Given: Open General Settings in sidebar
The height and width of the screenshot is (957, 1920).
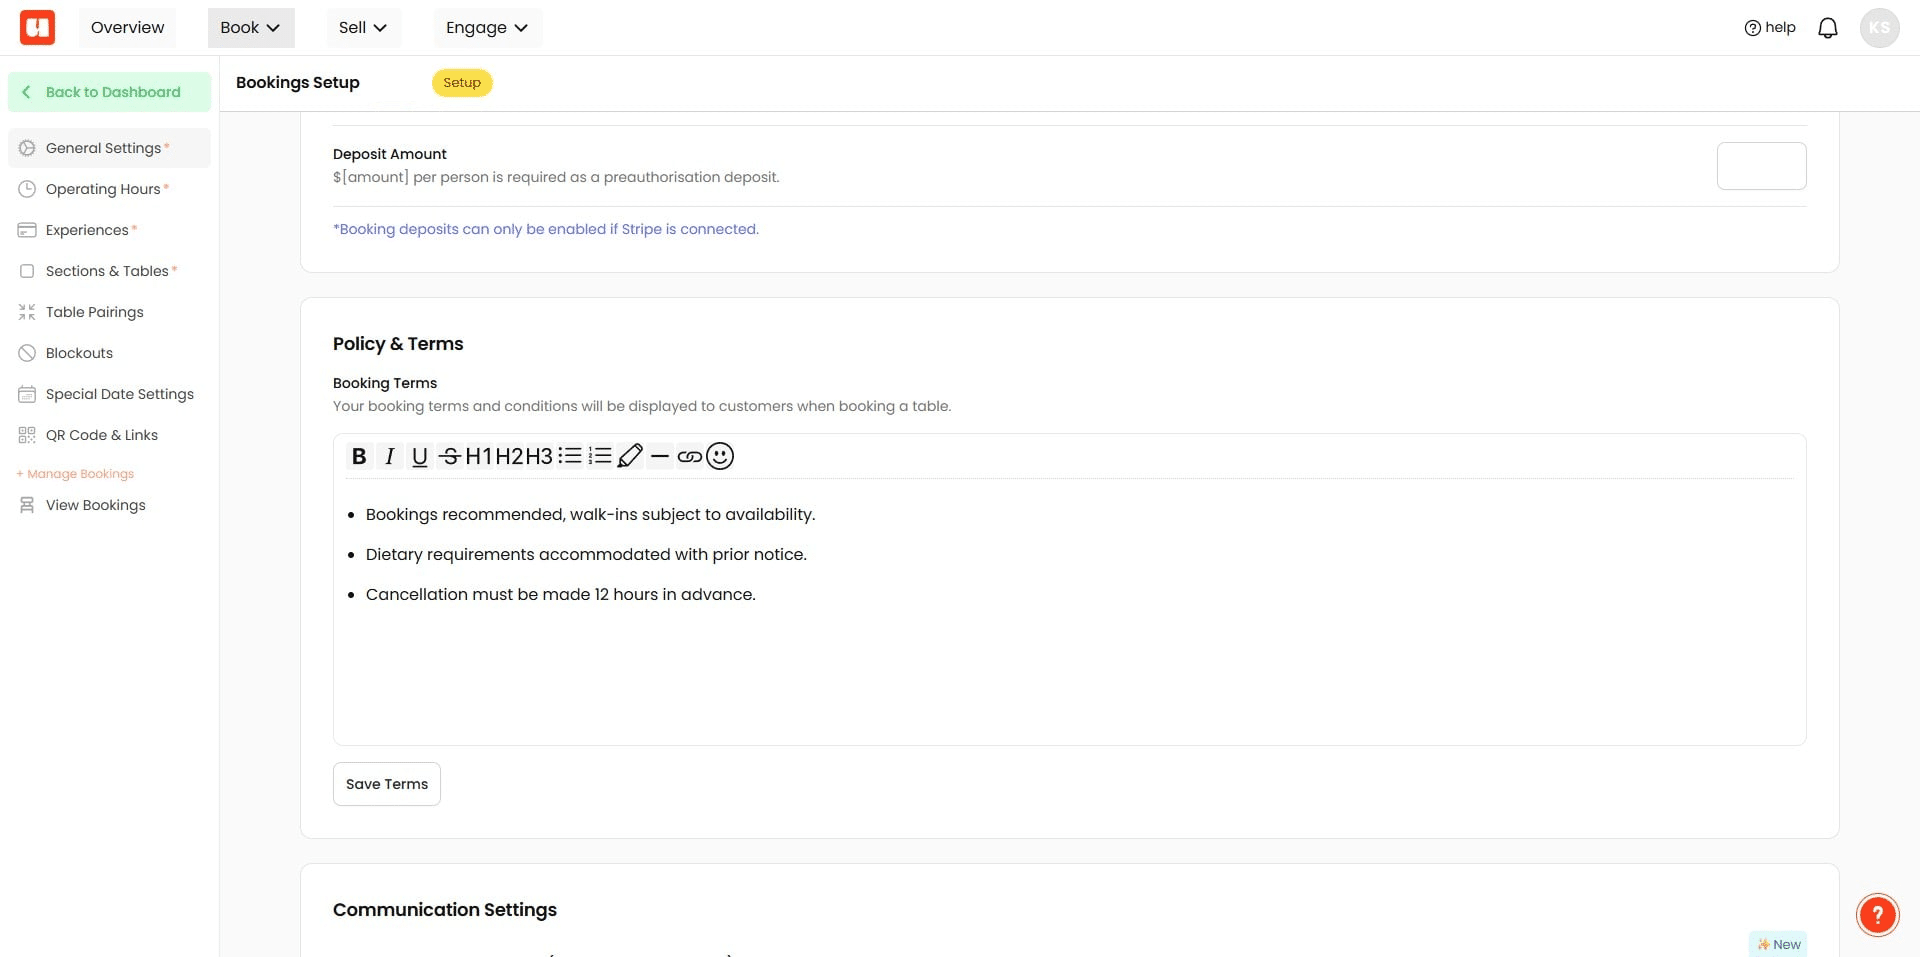Looking at the screenshot, I should tap(109, 148).
